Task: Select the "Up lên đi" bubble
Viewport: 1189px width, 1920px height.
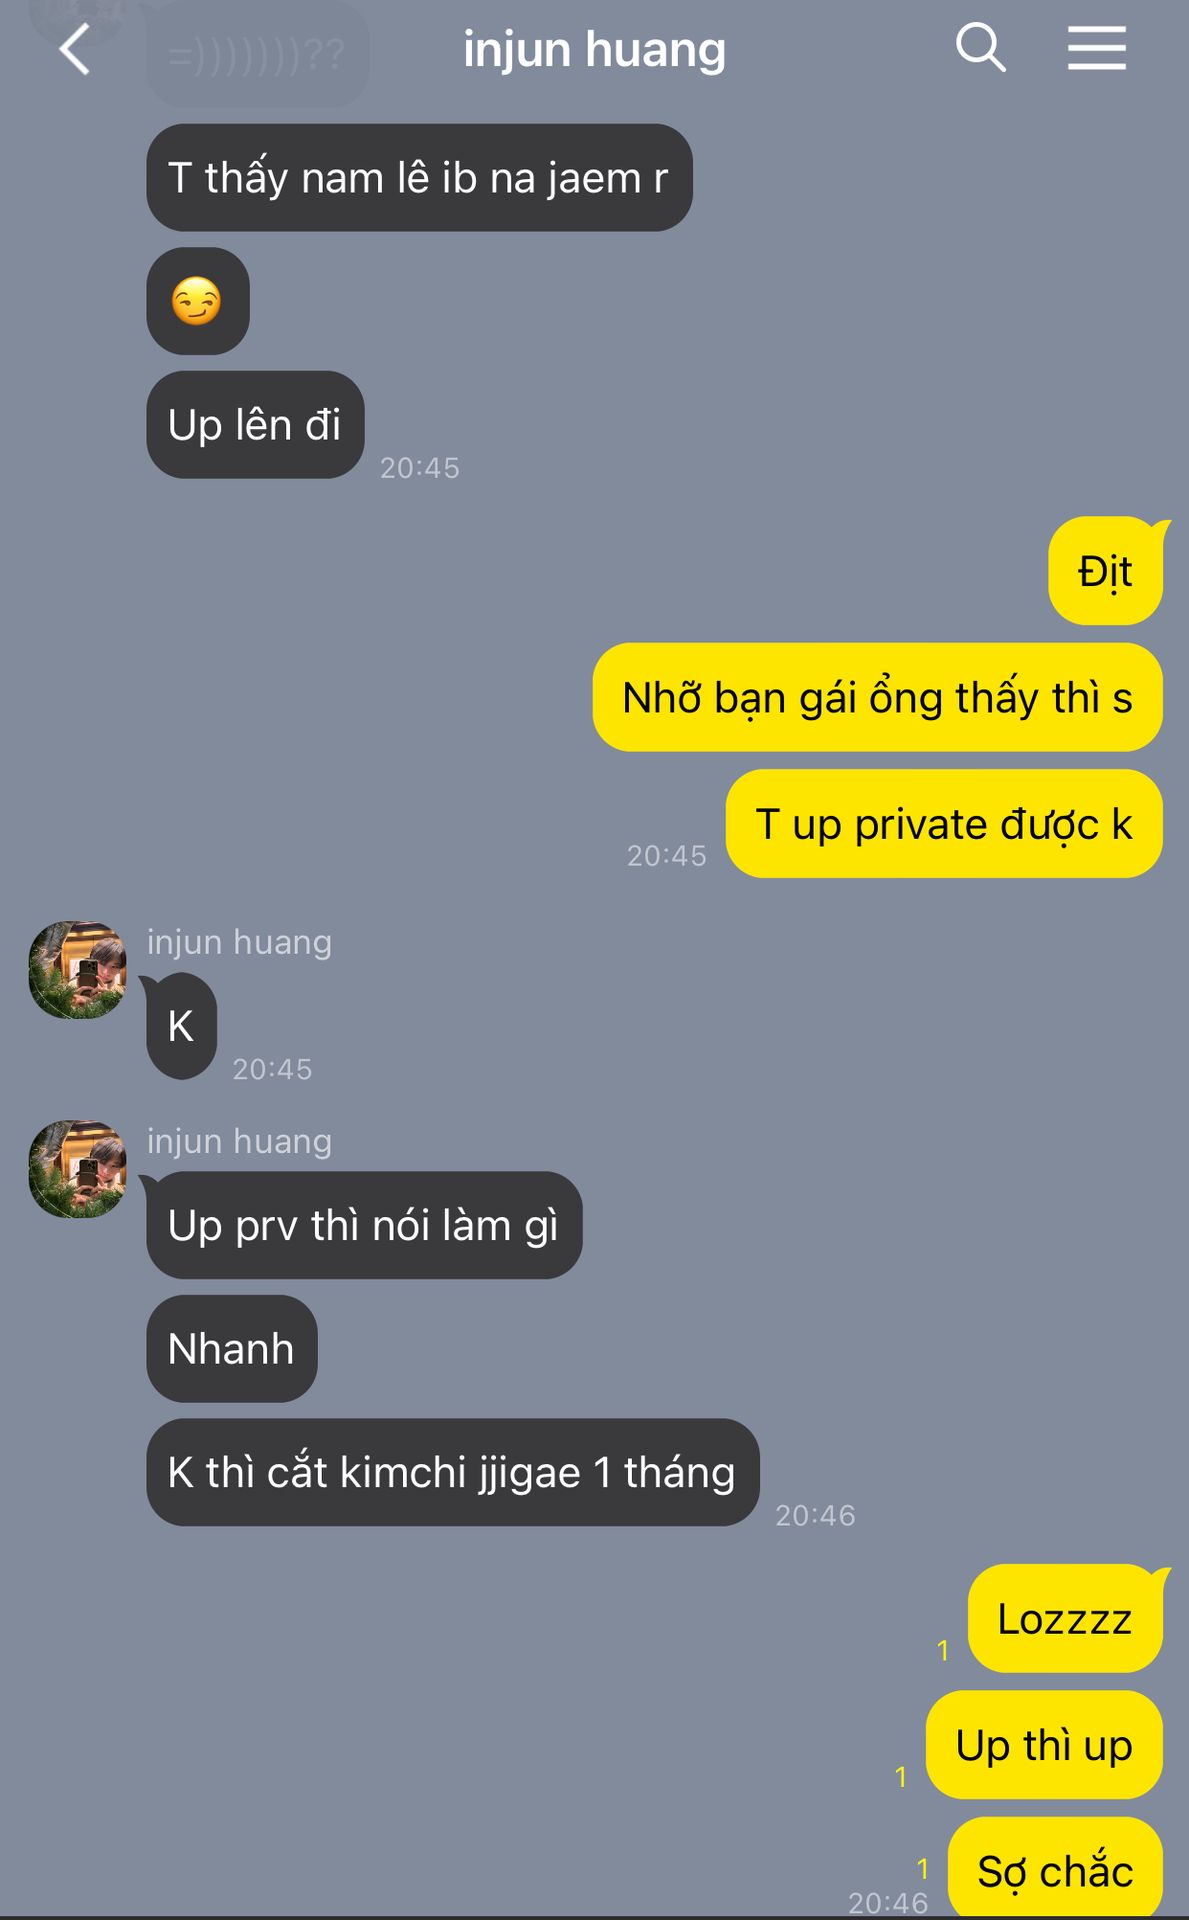Action: [255, 425]
